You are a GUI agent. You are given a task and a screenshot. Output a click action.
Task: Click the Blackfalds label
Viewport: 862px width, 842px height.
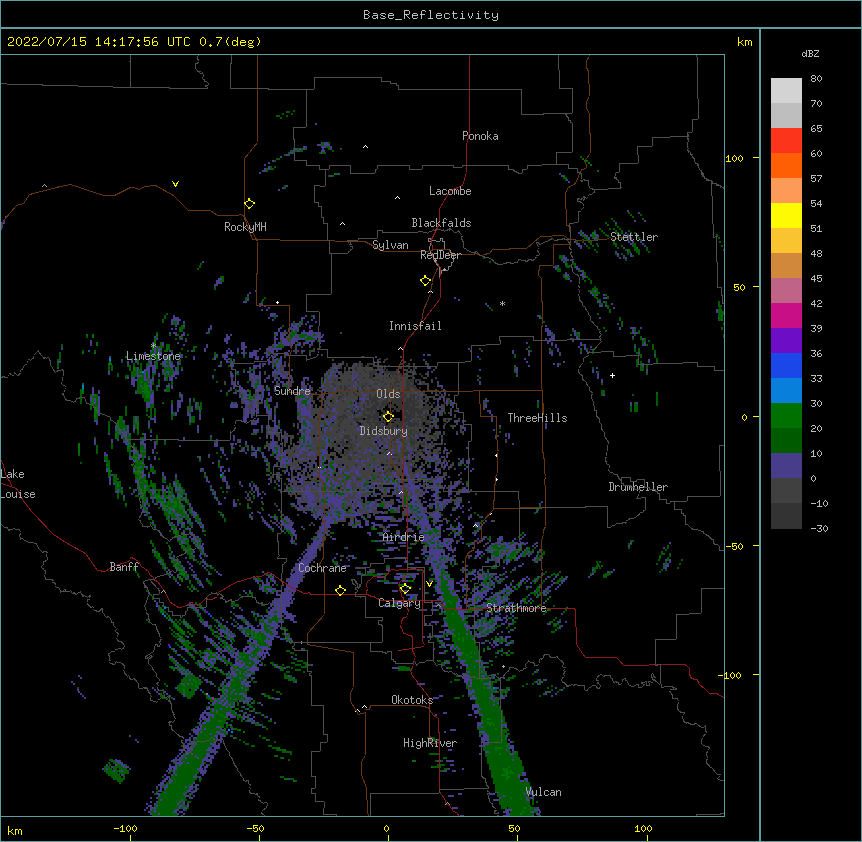coord(441,223)
